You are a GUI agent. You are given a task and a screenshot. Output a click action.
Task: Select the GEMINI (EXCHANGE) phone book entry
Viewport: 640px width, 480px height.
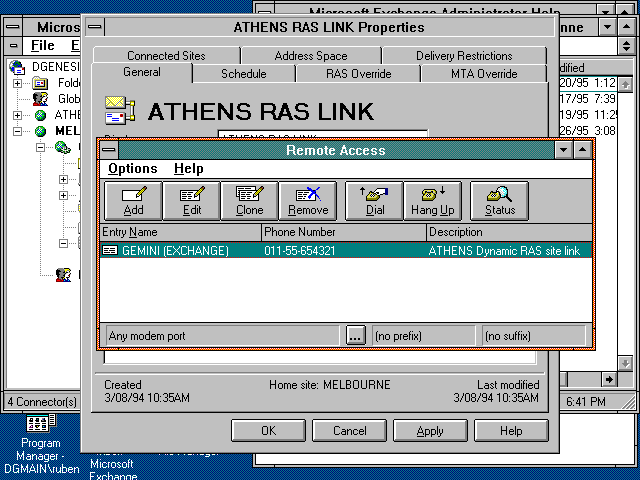click(346, 250)
